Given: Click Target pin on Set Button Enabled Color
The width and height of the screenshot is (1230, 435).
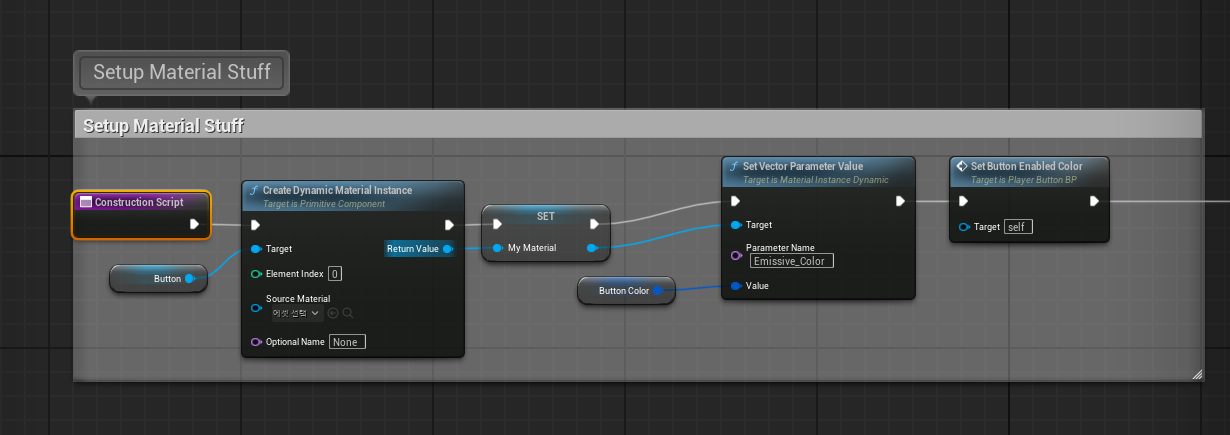Looking at the screenshot, I should click(x=963, y=227).
